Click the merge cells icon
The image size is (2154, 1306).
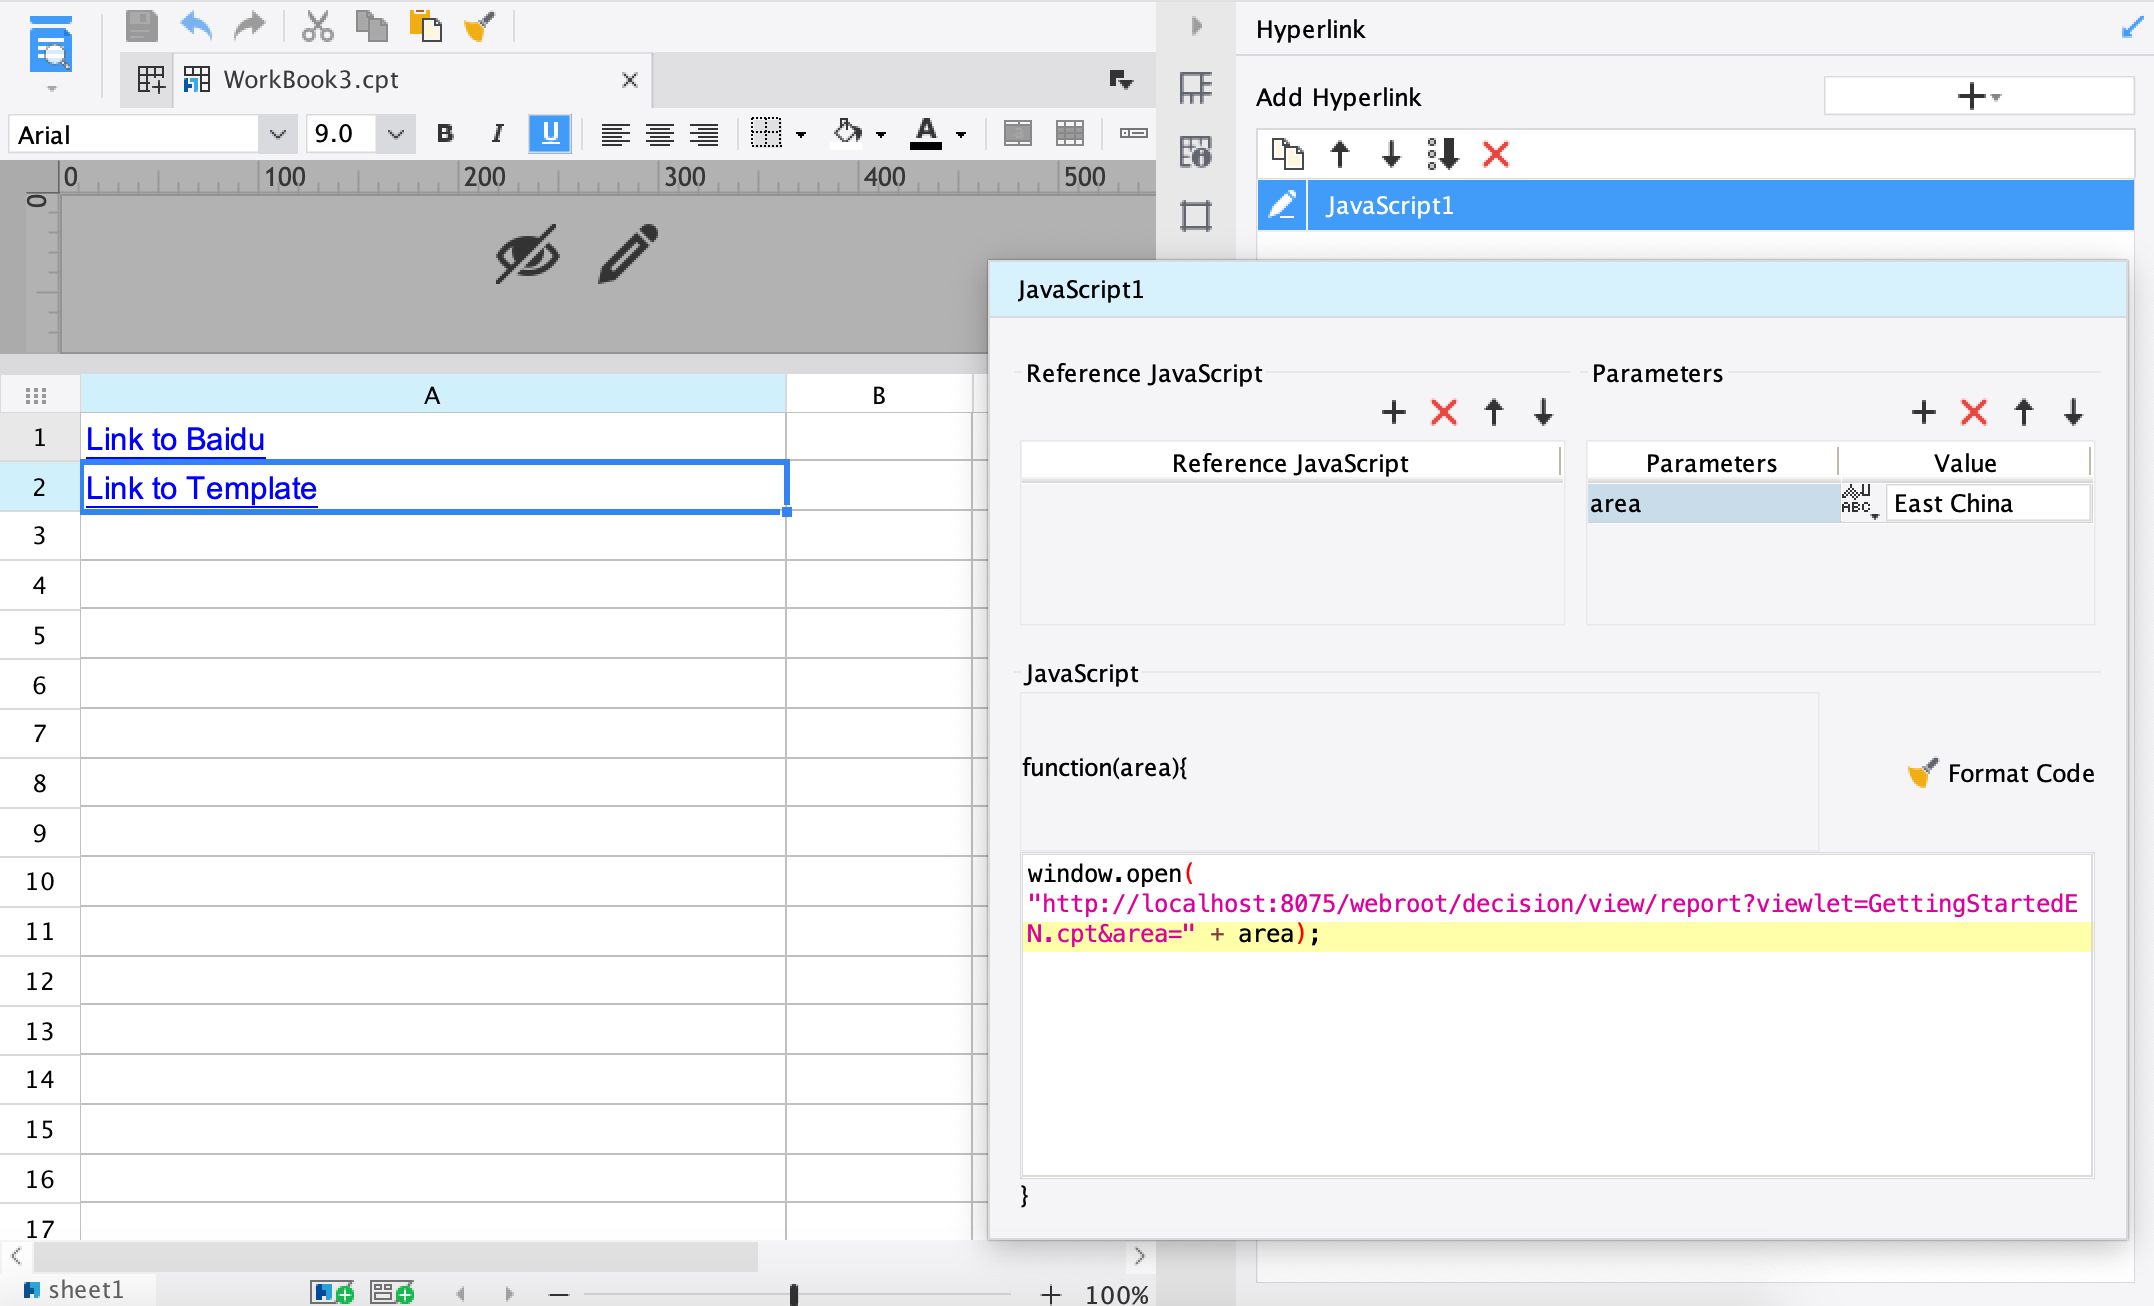click(1018, 133)
